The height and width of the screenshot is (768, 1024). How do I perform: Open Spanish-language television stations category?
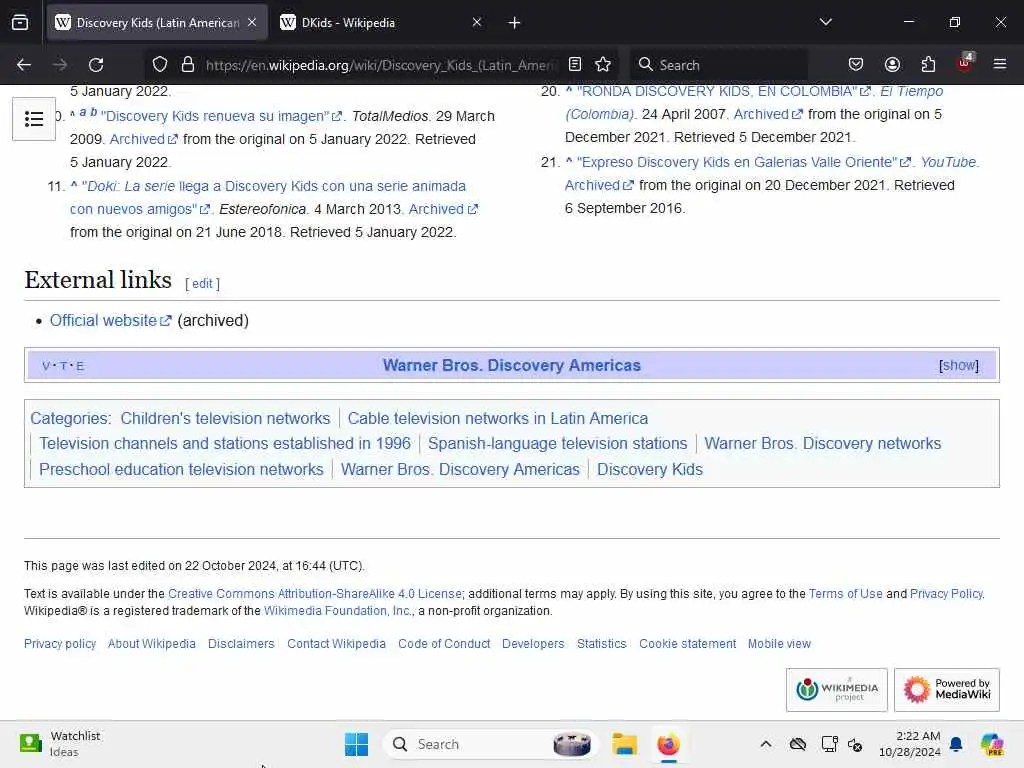[558, 443]
